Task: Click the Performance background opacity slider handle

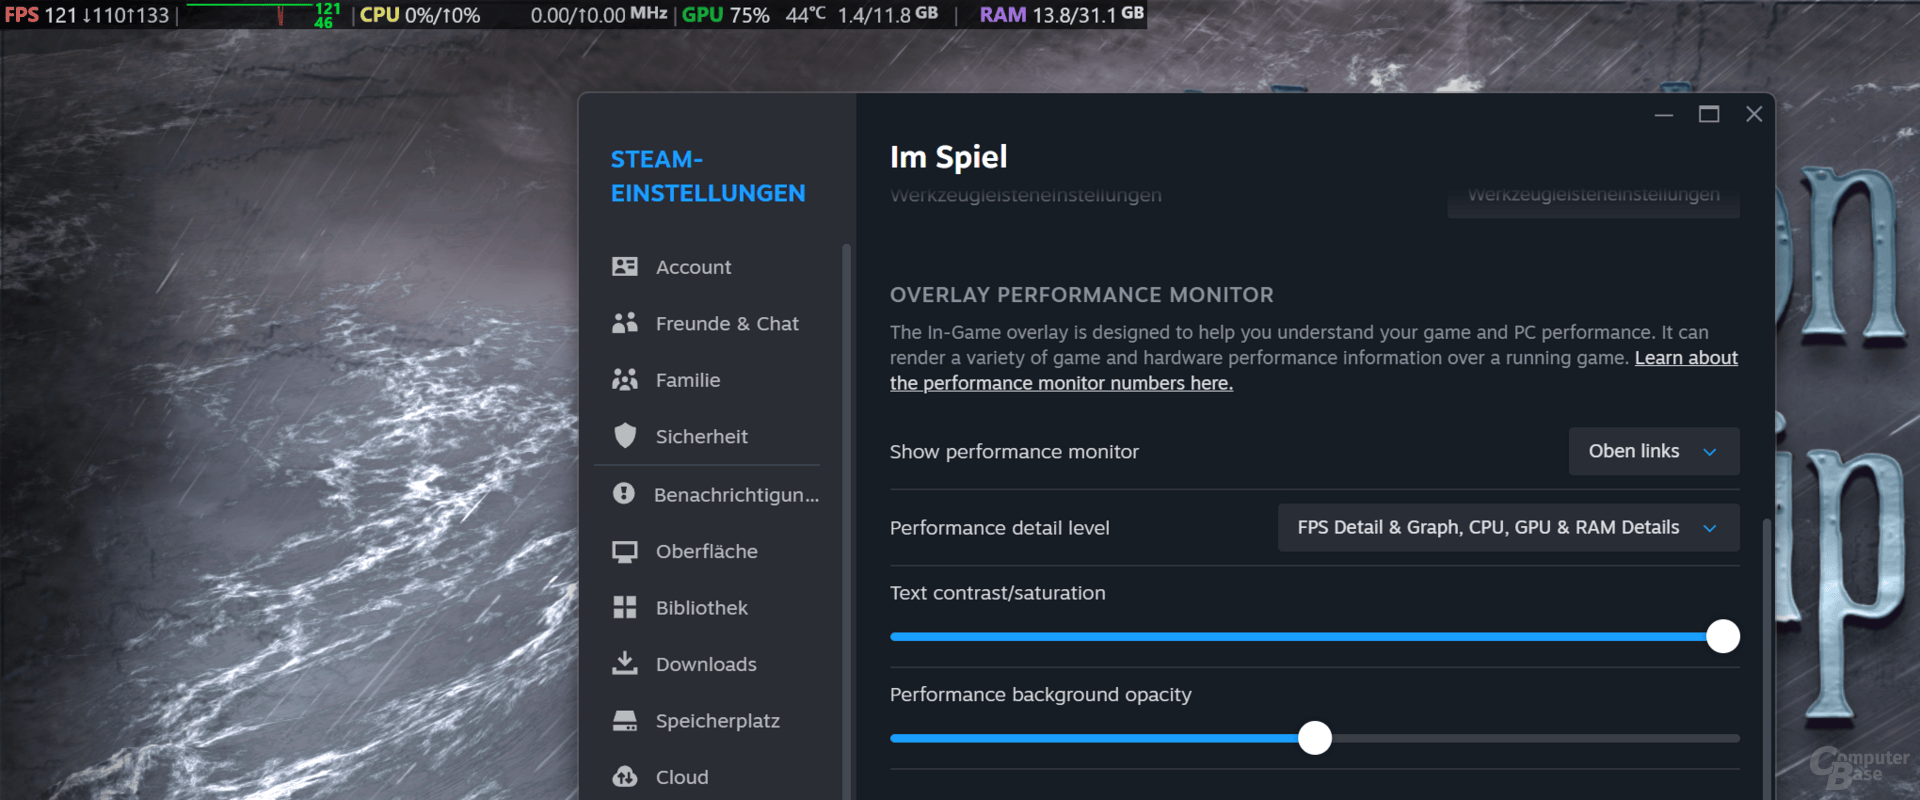Action: tap(1315, 738)
